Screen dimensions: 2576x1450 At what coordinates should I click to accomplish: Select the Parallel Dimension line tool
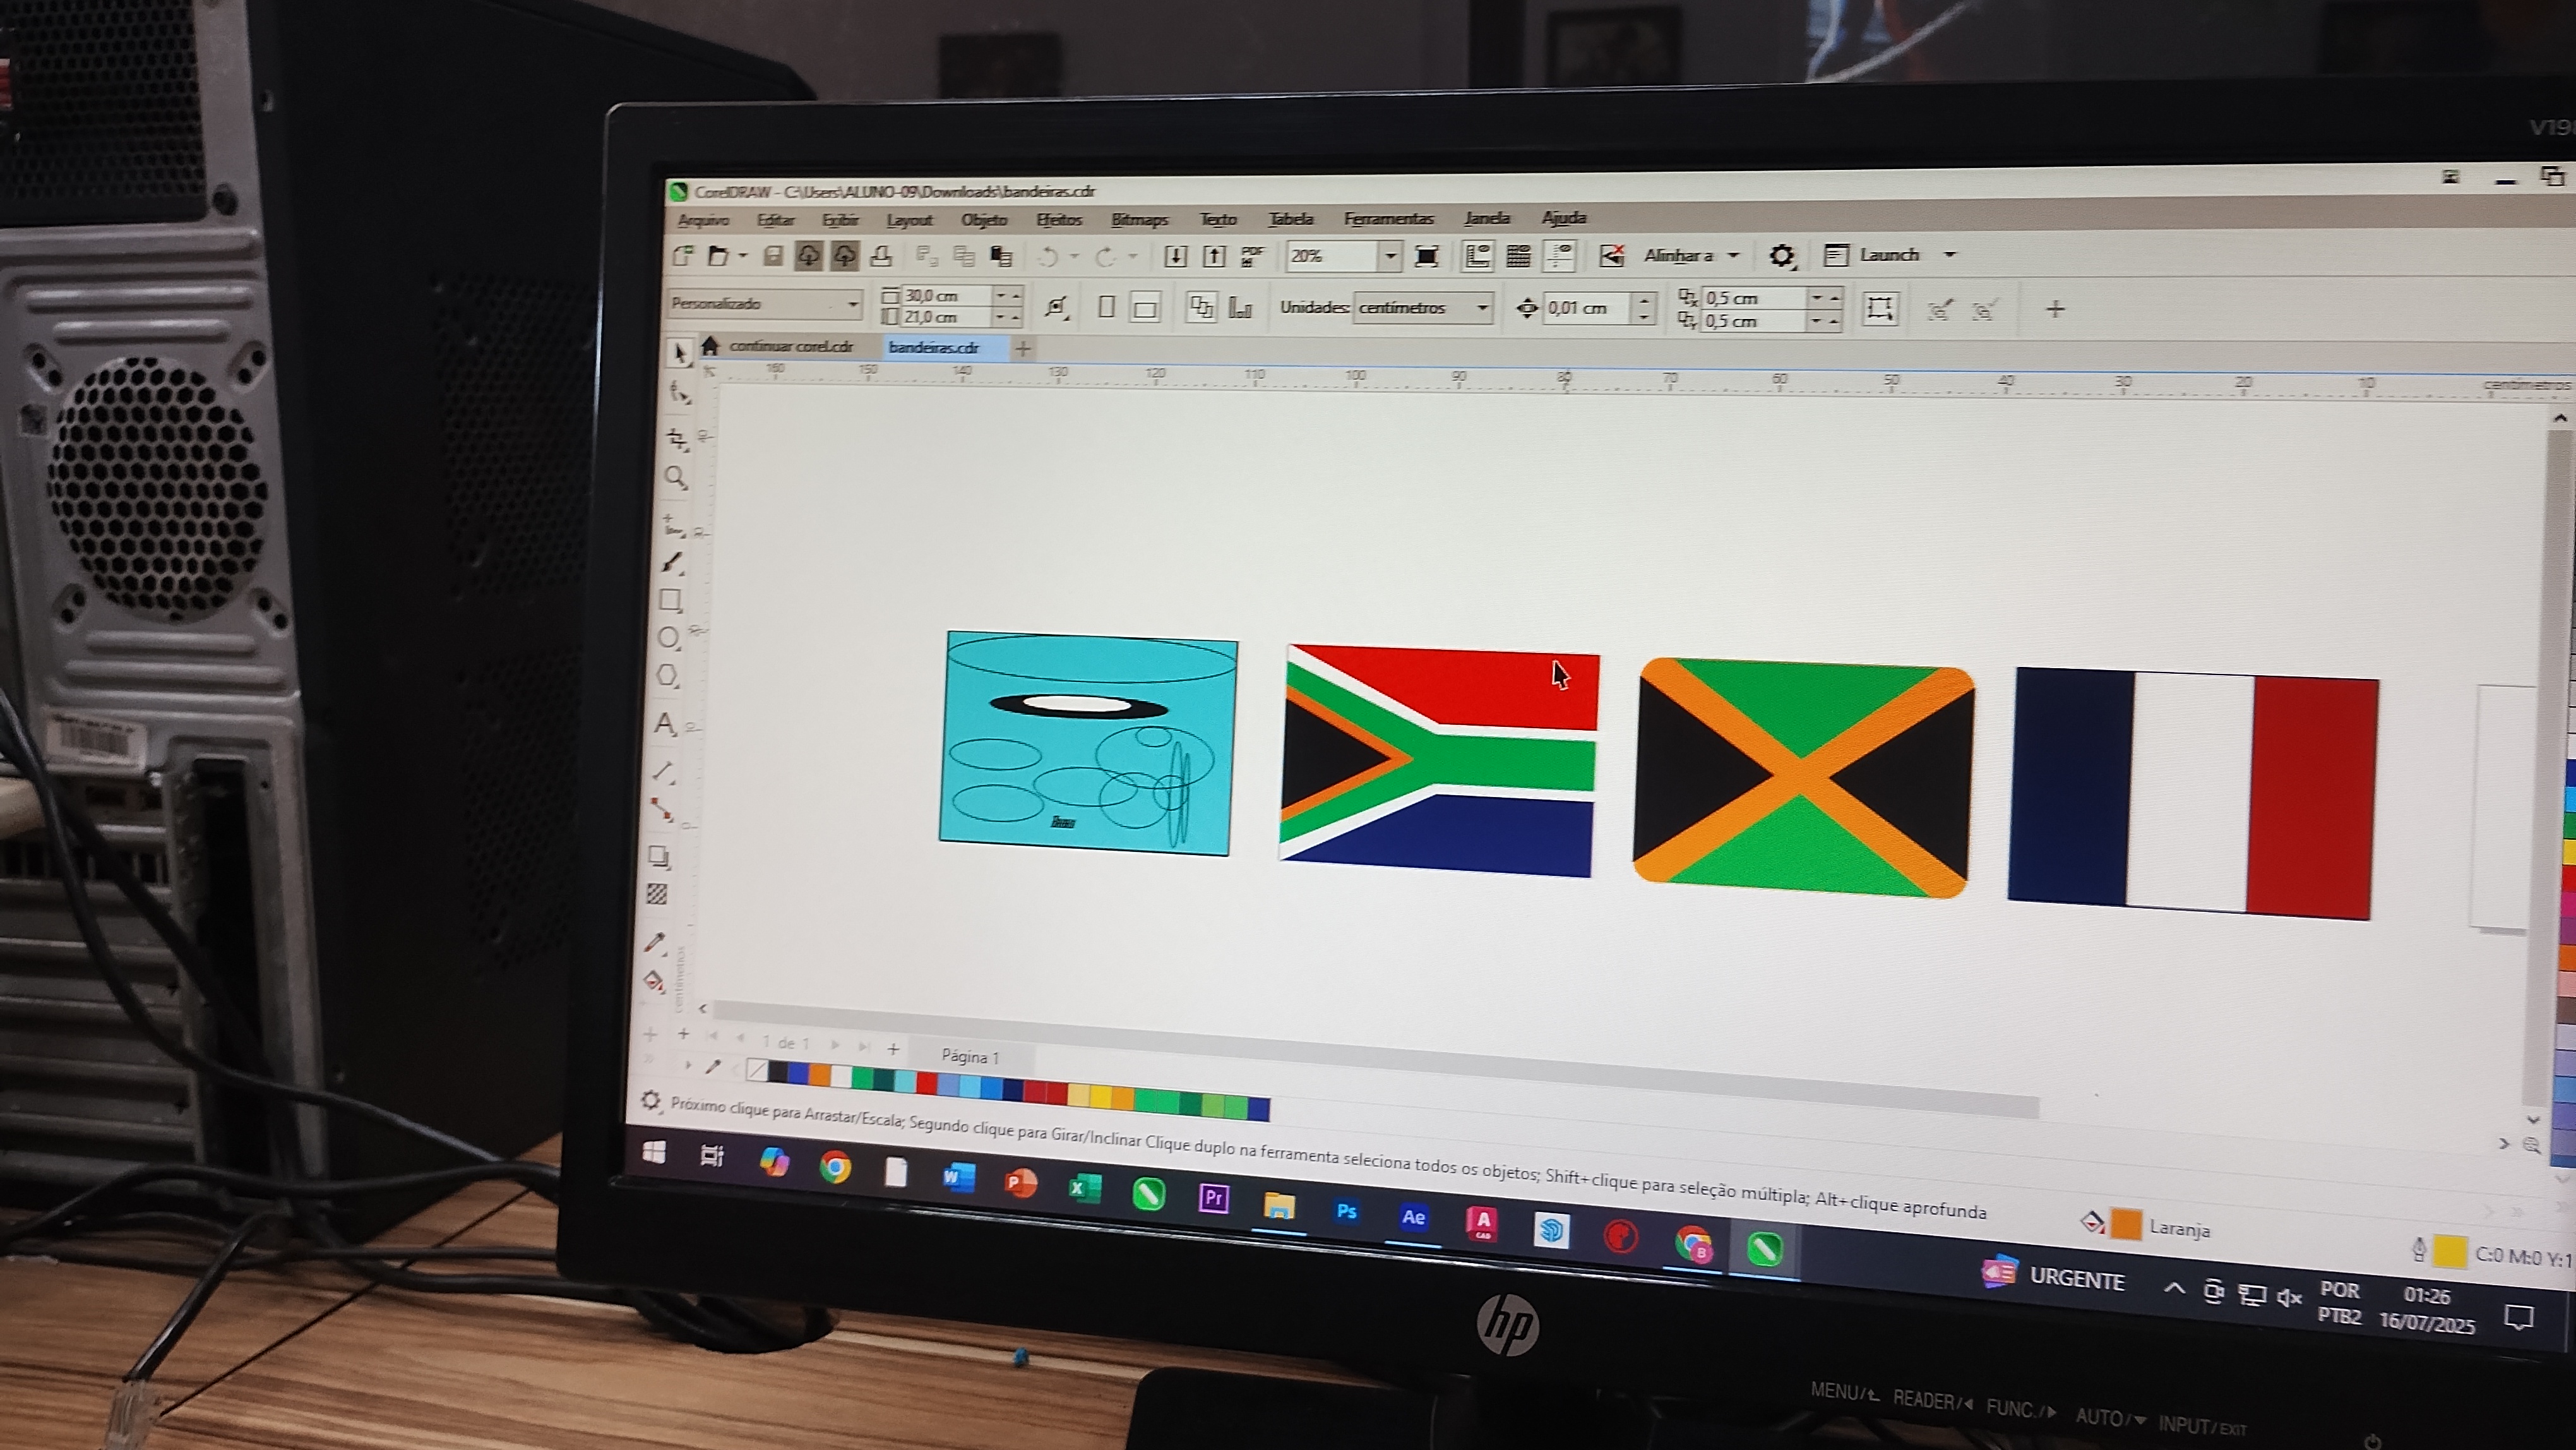point(664,771)
